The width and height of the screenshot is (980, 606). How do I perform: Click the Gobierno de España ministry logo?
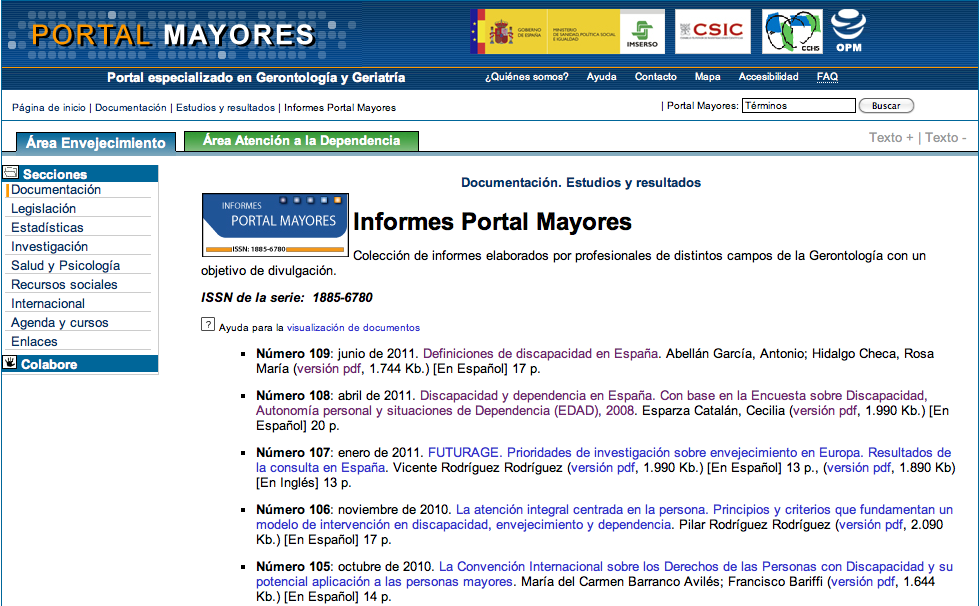pyautogui.click(x=545, y=31)
